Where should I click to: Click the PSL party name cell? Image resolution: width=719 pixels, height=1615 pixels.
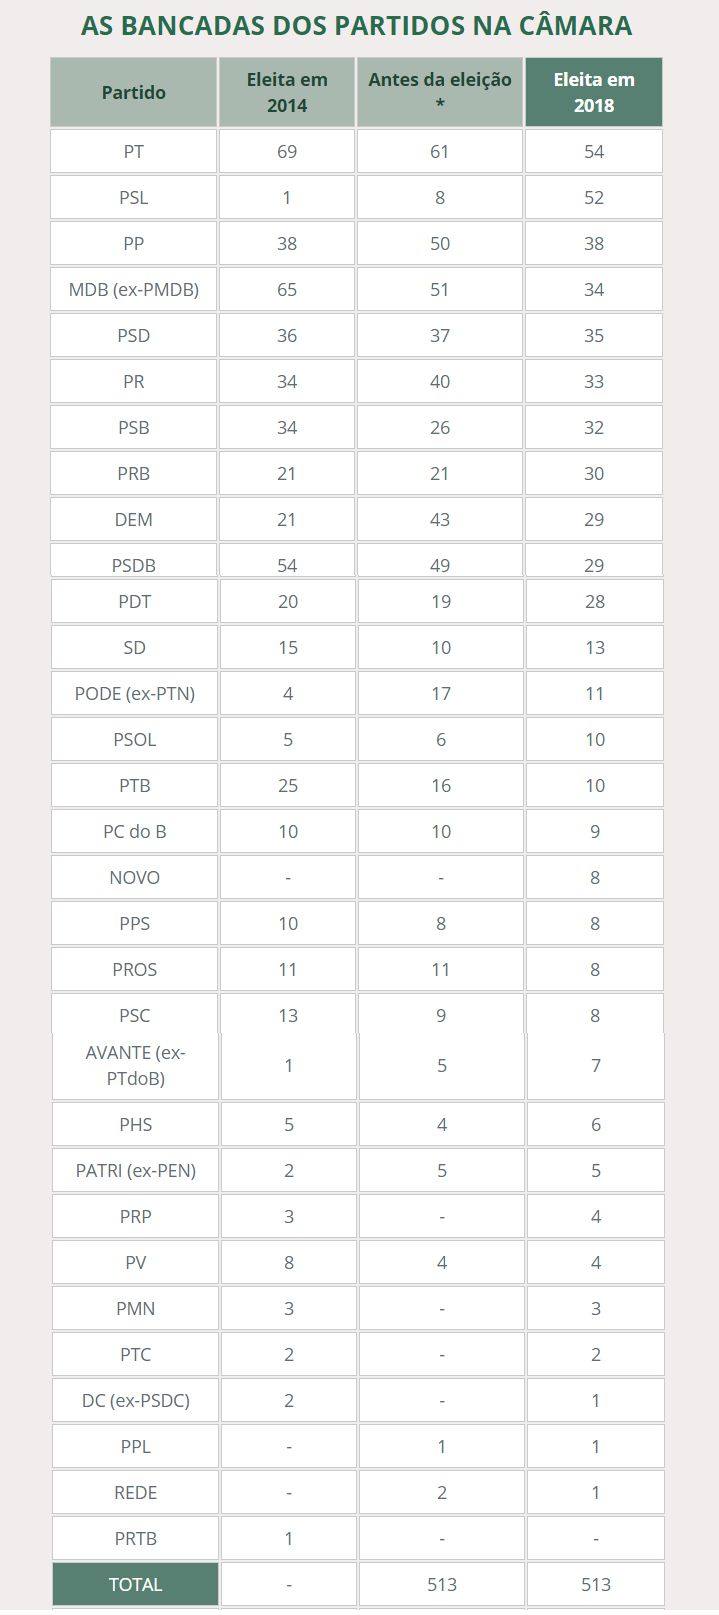point(134,198)
